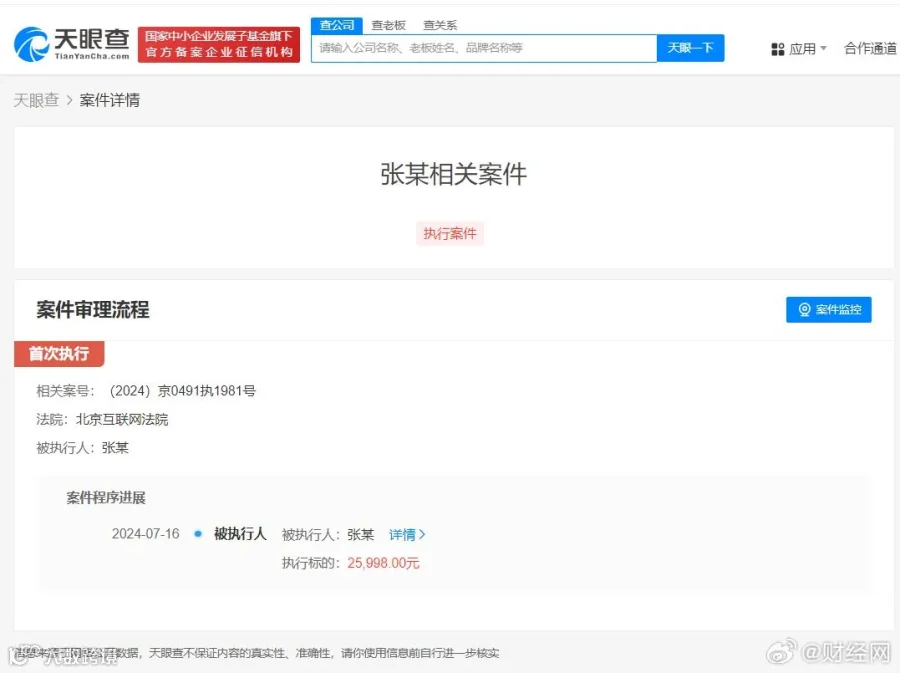Viewport: 900px width, 673px height.
Task: Click the breadcrumb separator chevron
Action: [69, 100]
